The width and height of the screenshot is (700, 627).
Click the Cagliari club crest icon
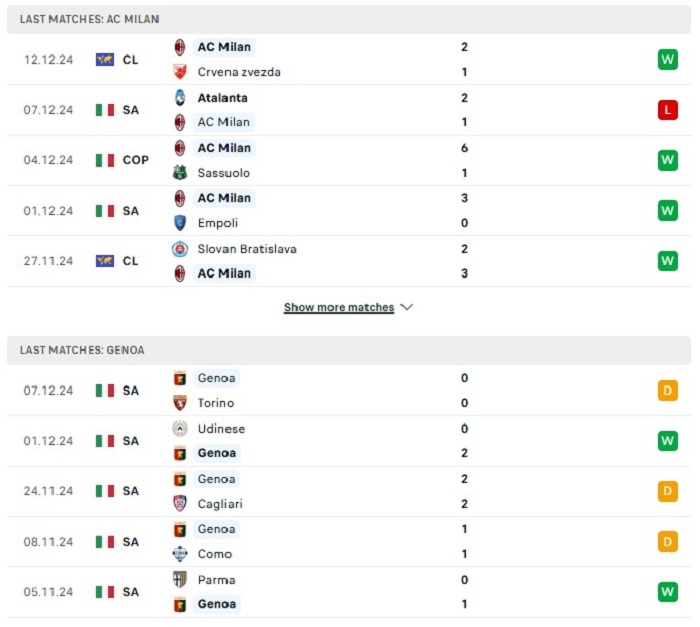[x=180, y=503]
